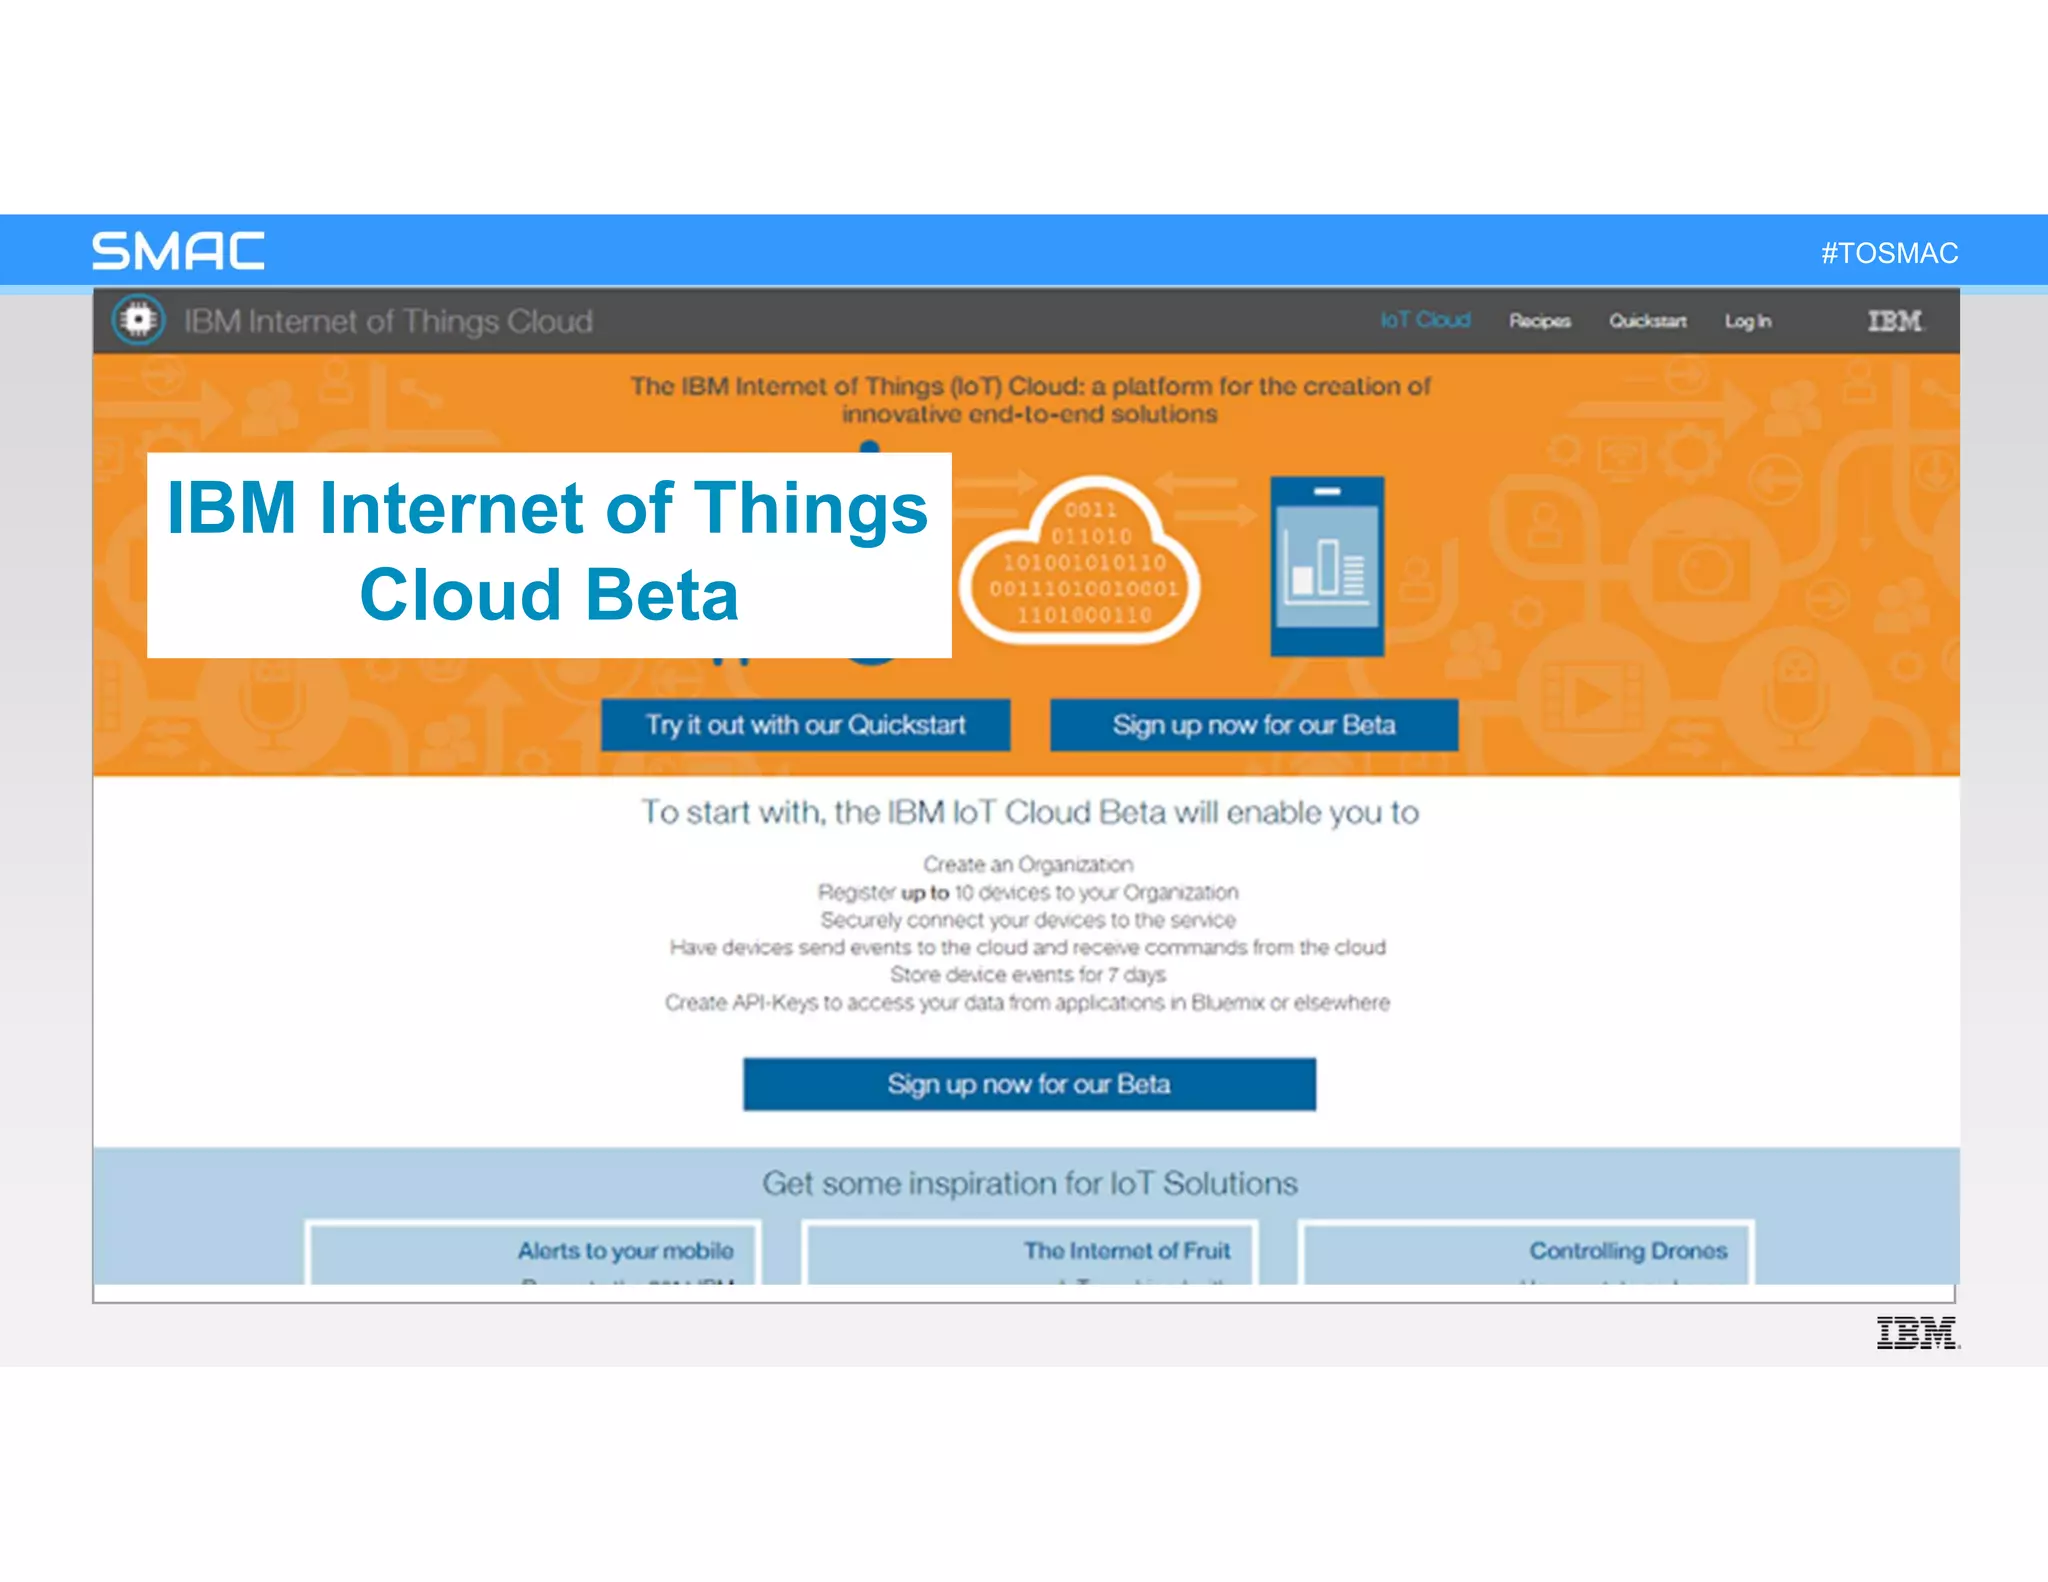Viewport: 2048px width, 1582px height.
Task: Click 'Have devices send events to the cloud' line
Action: pos(1028,947)
